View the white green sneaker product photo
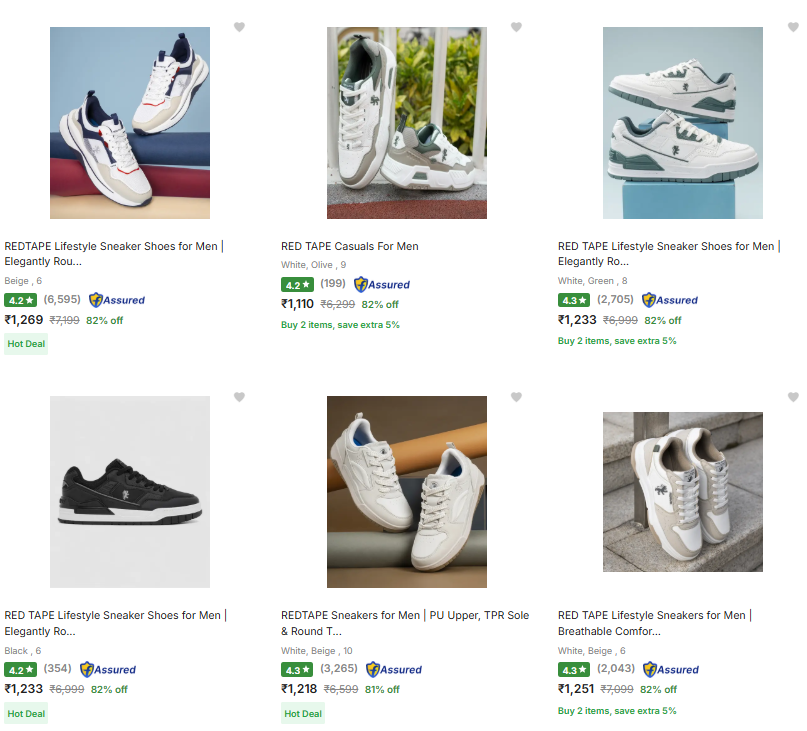Image resolution: width=807 pixels, height=731 pixels. coord(683,123)
